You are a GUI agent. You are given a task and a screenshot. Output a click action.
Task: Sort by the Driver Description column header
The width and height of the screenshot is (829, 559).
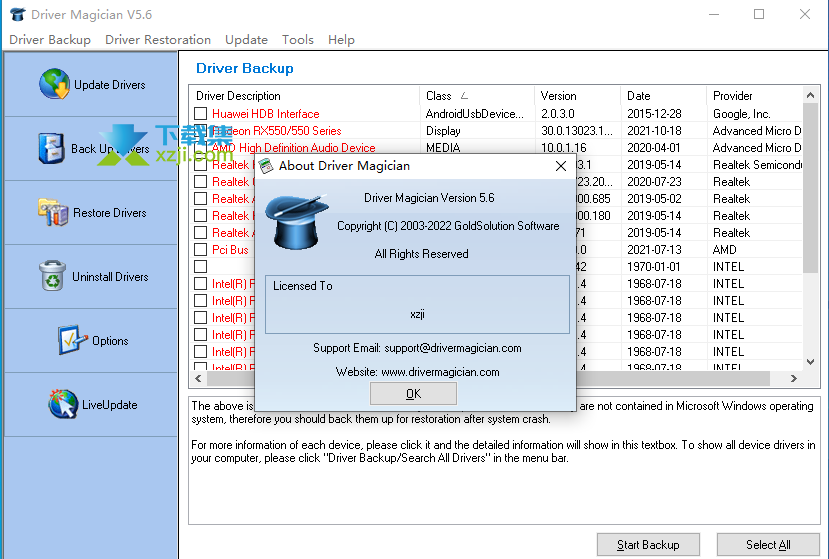(304, 96)
